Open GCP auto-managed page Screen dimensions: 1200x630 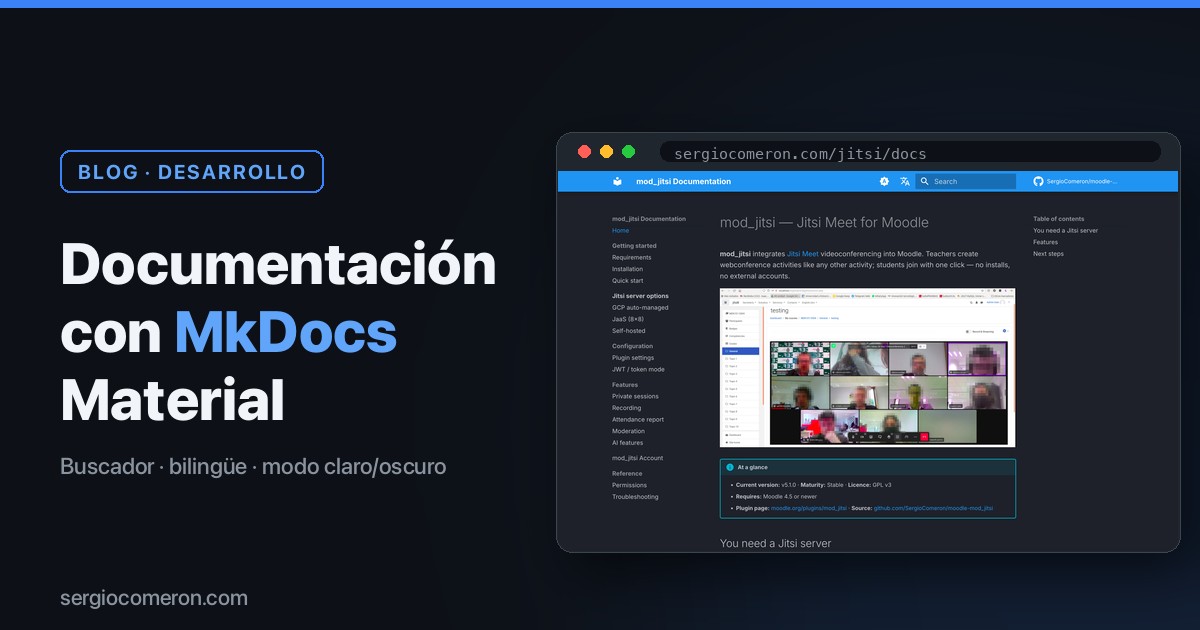click(640, 307)
